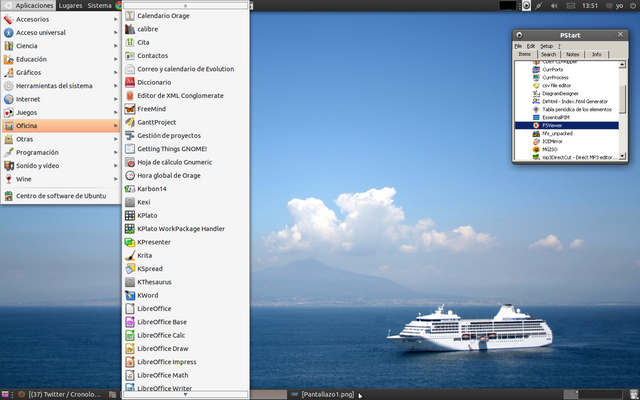The width and height of the screenshot is (640, 400).
Task: Click the PStart list scrollbar down arrow
Action: [624, 155]
